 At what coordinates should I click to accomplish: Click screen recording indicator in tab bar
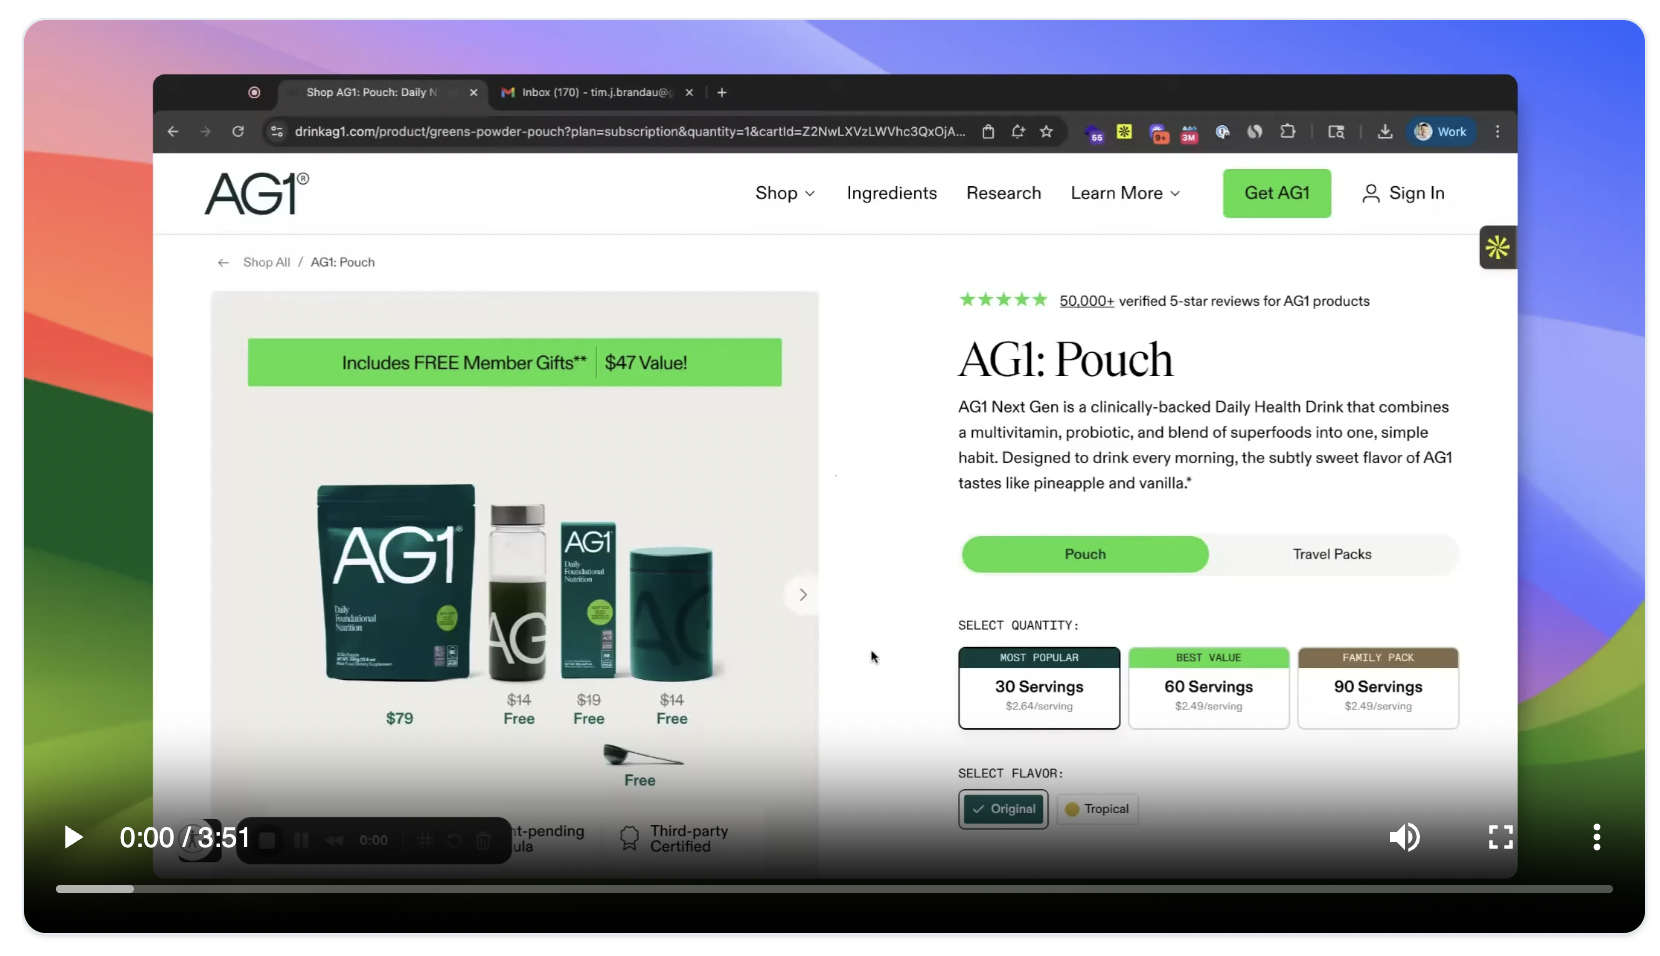[254, 92]
